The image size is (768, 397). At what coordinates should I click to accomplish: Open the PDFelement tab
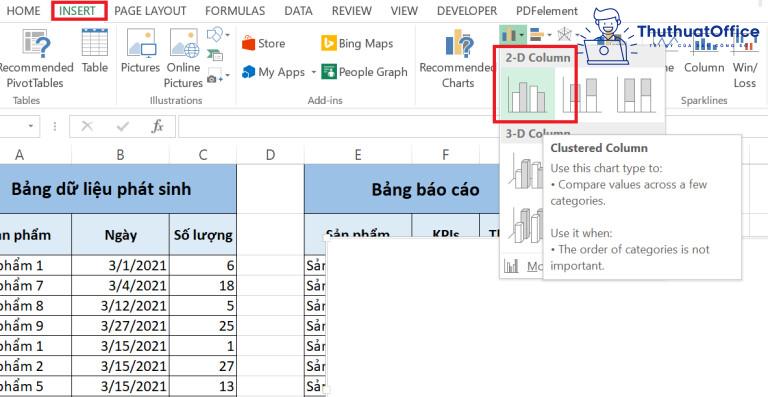pos(547,11)
